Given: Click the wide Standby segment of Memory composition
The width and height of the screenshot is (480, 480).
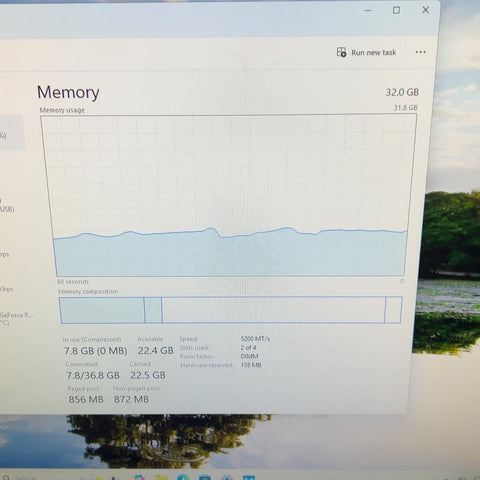Looking at the screenshot, I should (273, 310).
